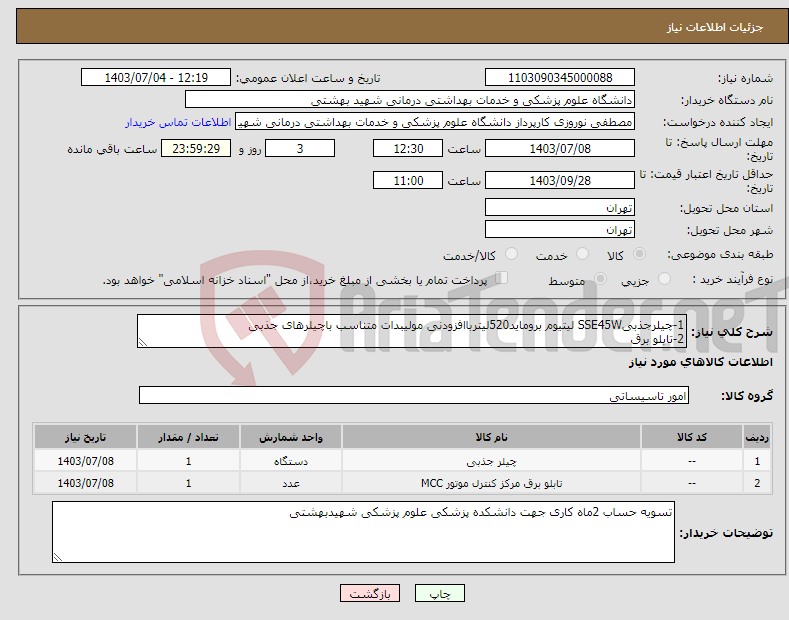Select the جزیی purchase type radio

coord(664,279)
